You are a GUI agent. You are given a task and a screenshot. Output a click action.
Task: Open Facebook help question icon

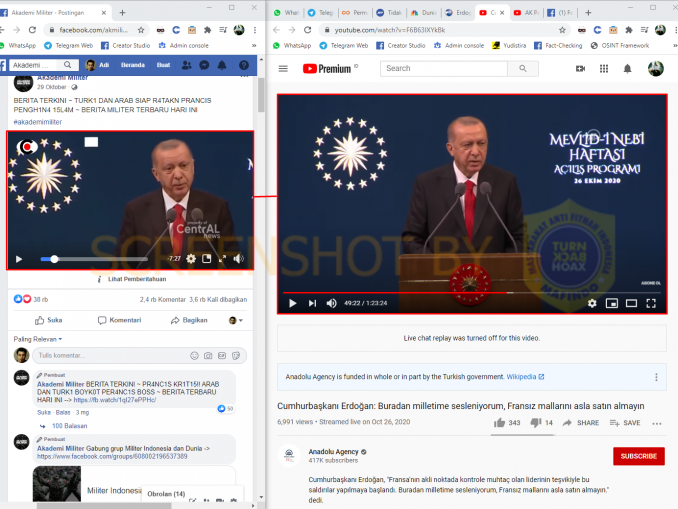click(x=244, y=65)
